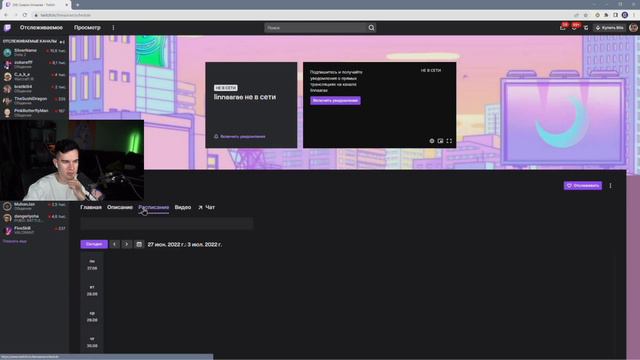The width and height of the screenshot is (640, 360).
Task: Open the schedule calendar date picker
Action: [139, 244]
